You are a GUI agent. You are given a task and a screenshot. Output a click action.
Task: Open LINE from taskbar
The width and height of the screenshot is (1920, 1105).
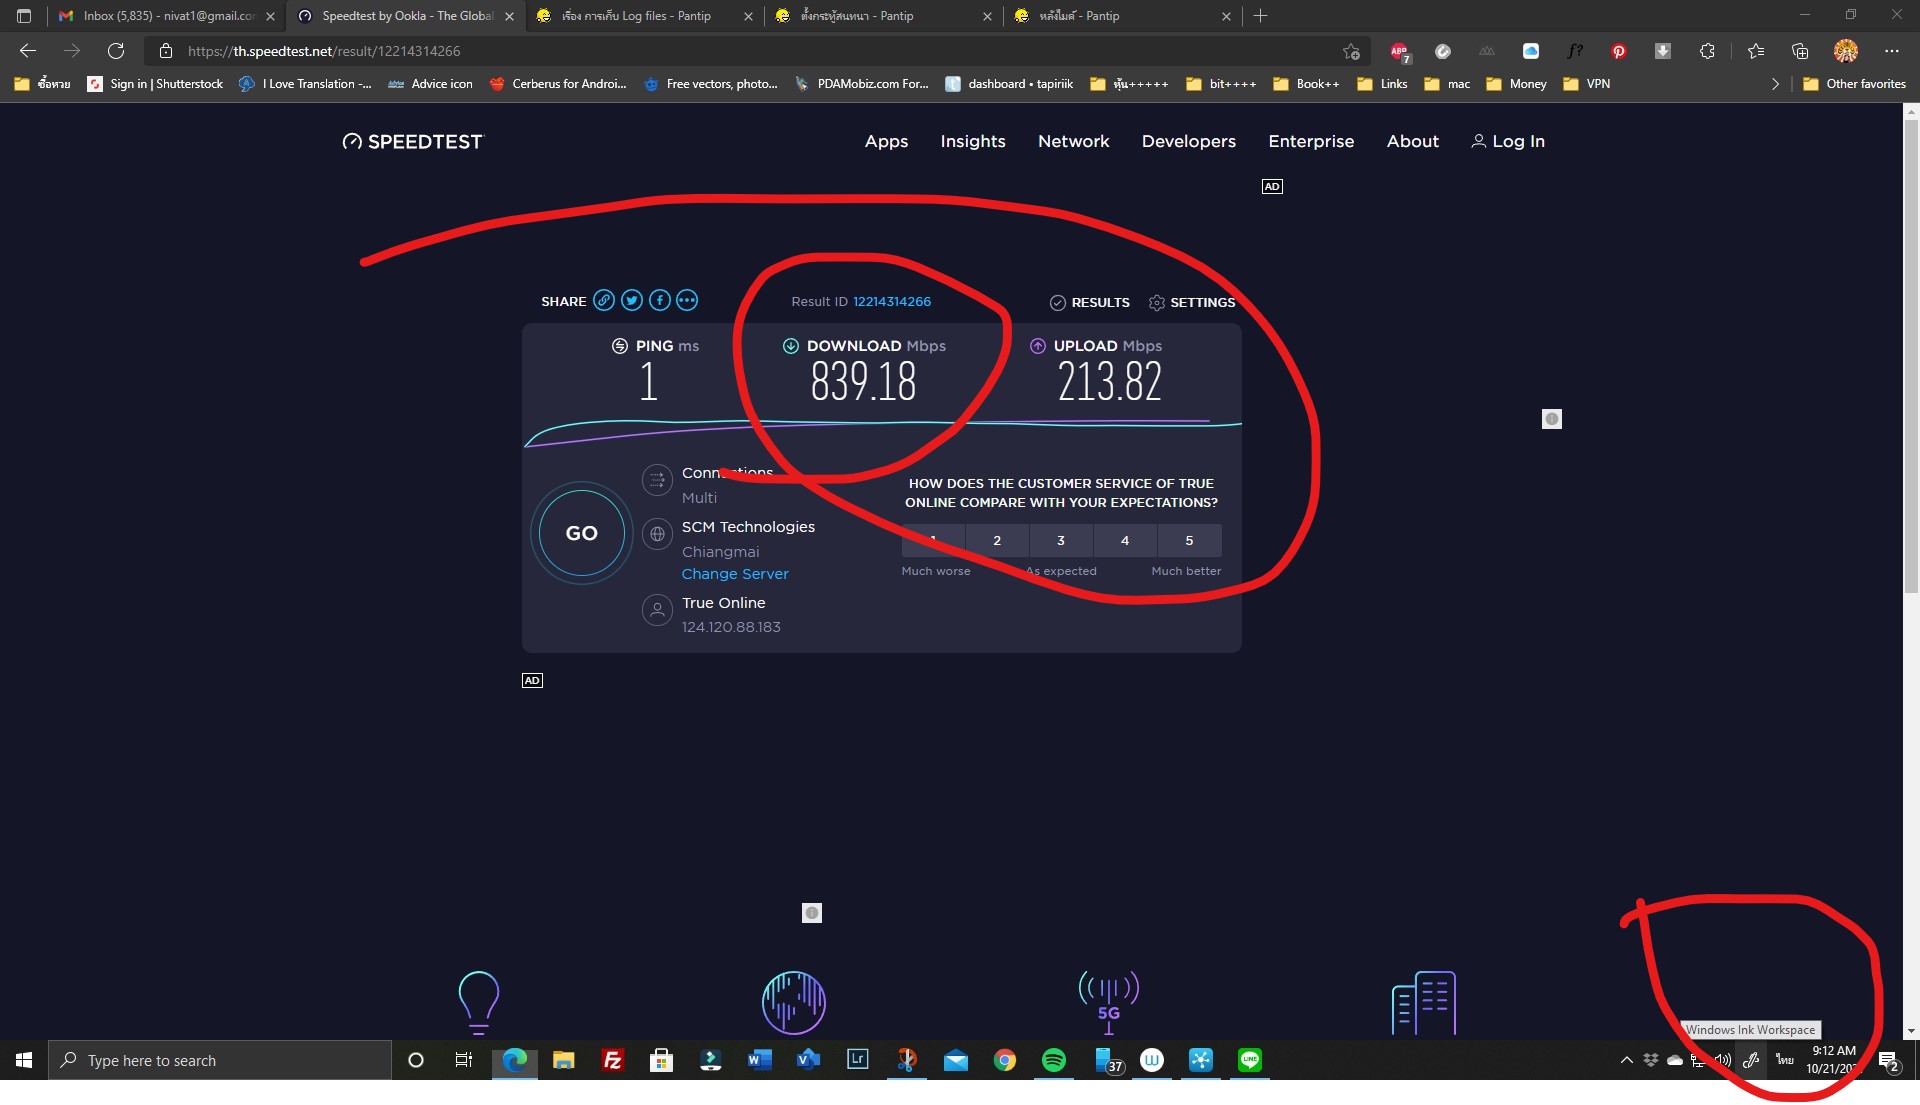coord(1249,1060)
